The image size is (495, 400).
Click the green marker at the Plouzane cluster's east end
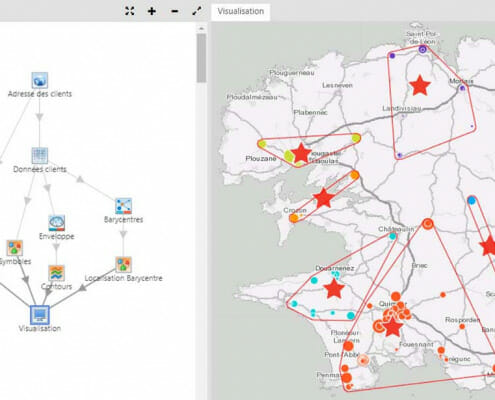[x=356, y=138]
